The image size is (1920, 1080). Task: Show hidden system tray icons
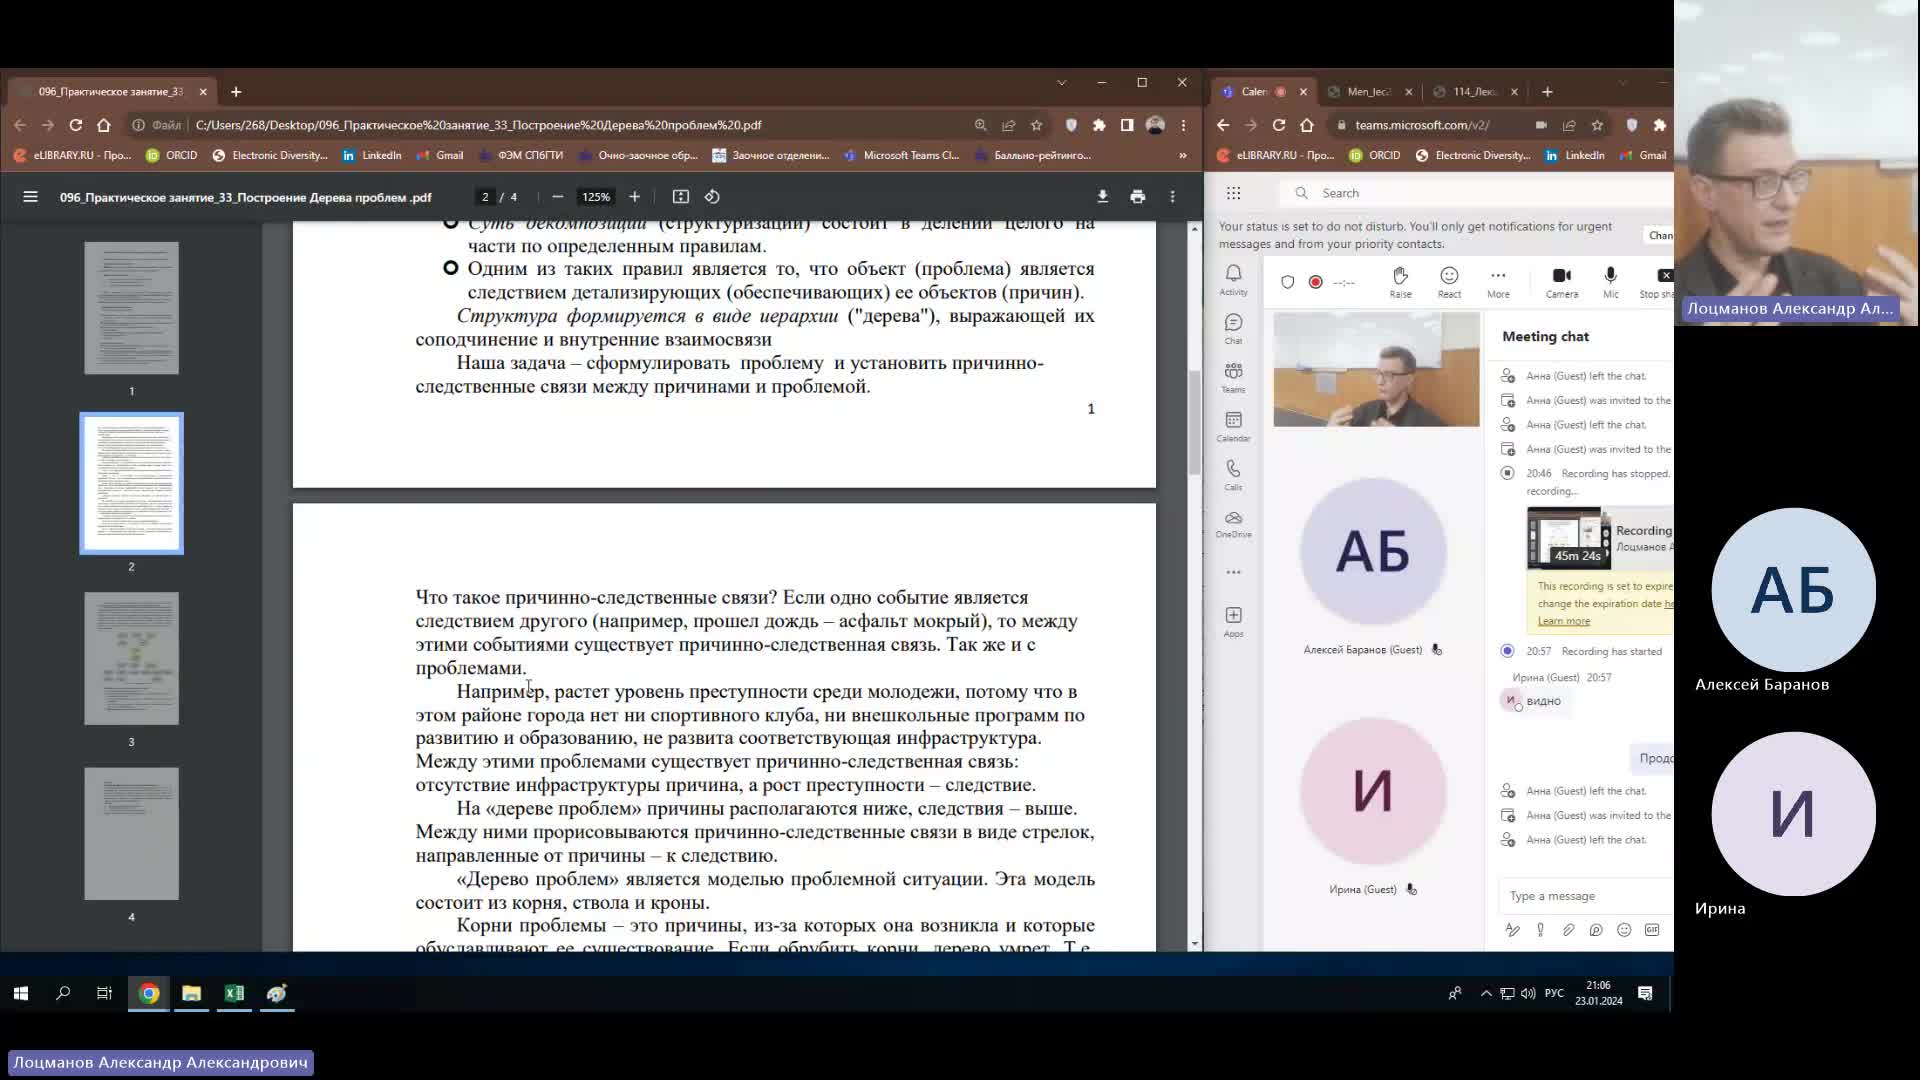(x=1486, y=993)
